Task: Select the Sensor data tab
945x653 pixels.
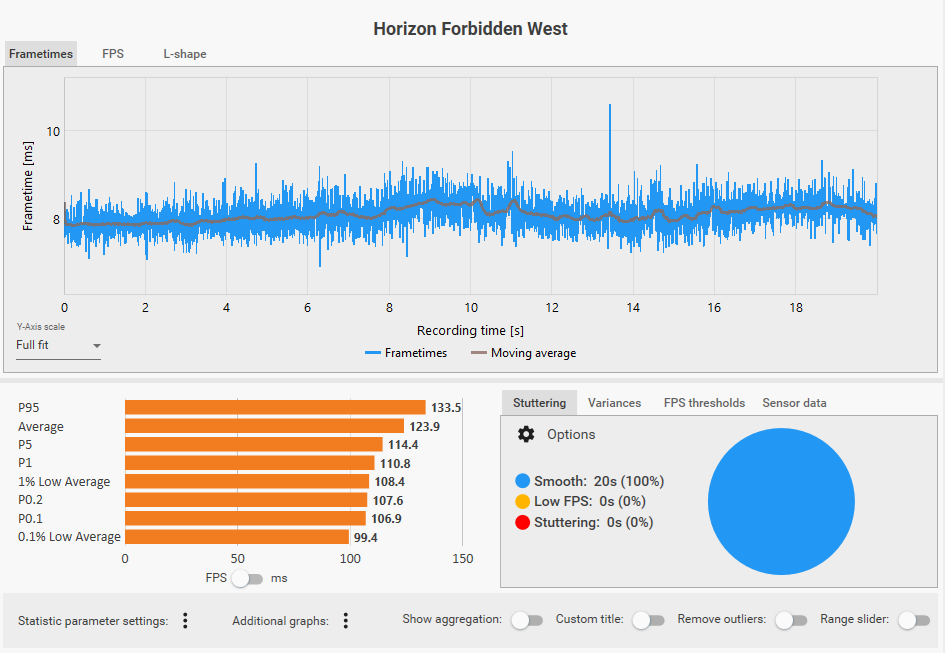Action: [x=794, y=403]
